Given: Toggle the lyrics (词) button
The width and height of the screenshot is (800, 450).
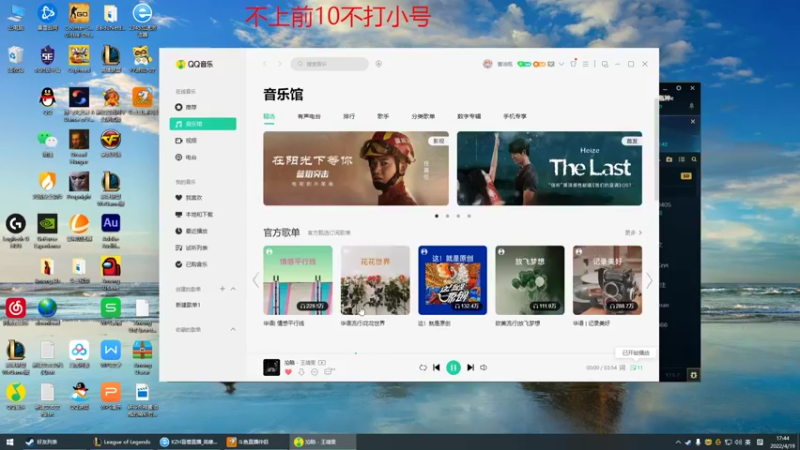Looking at the screenshot, I should point(622,368).
